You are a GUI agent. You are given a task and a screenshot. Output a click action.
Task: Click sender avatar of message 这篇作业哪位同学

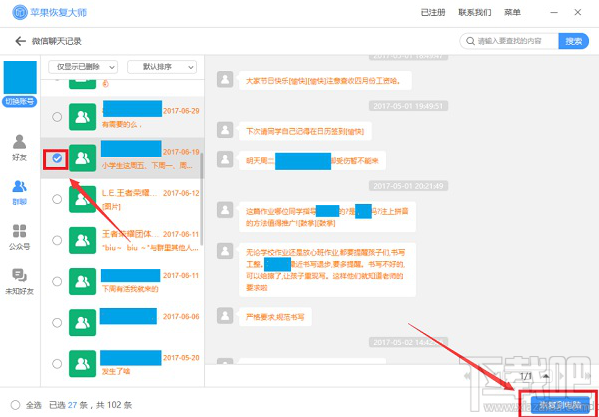coord(225,210)
